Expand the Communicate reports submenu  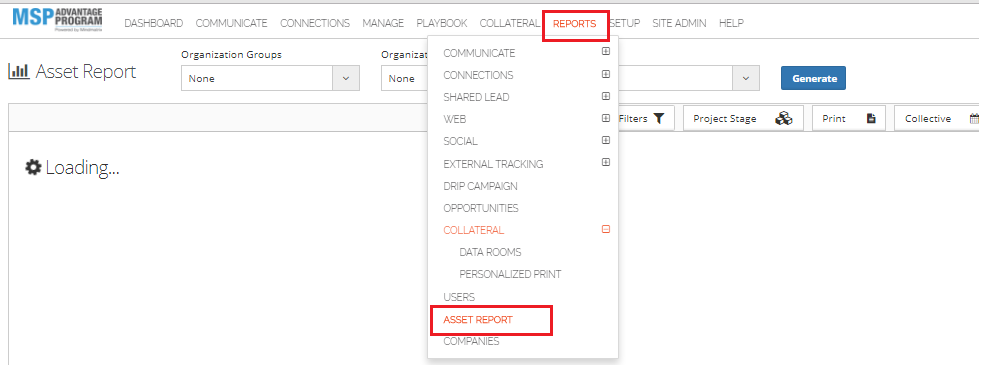tap(606, 52)
